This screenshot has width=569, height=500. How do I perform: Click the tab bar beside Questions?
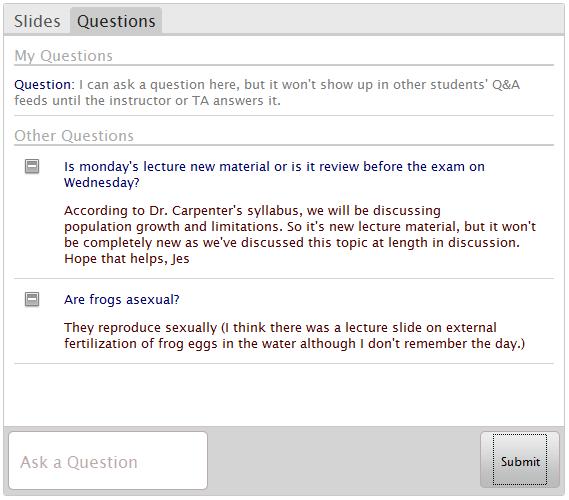[x=363, y=20]
